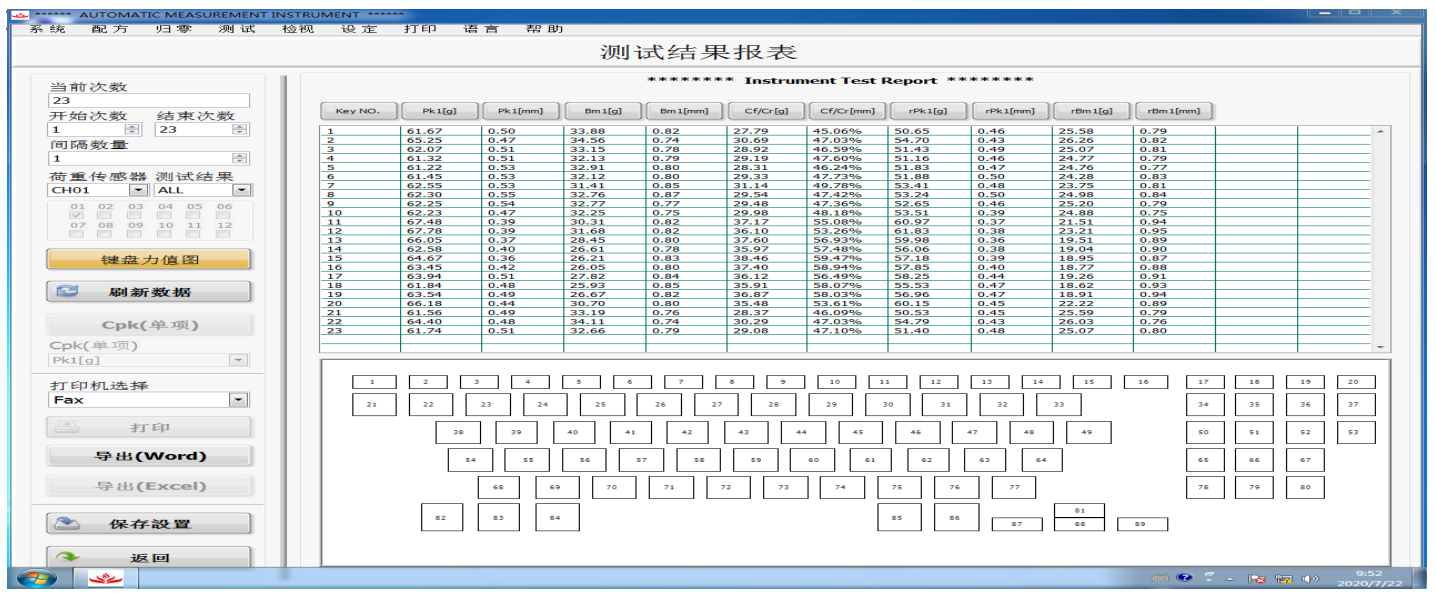Click the green return arrow icon on 返回
Image resolution: width=1436 pixels, height=600 pixels.
pyautogui.click(x=67, y=557)
